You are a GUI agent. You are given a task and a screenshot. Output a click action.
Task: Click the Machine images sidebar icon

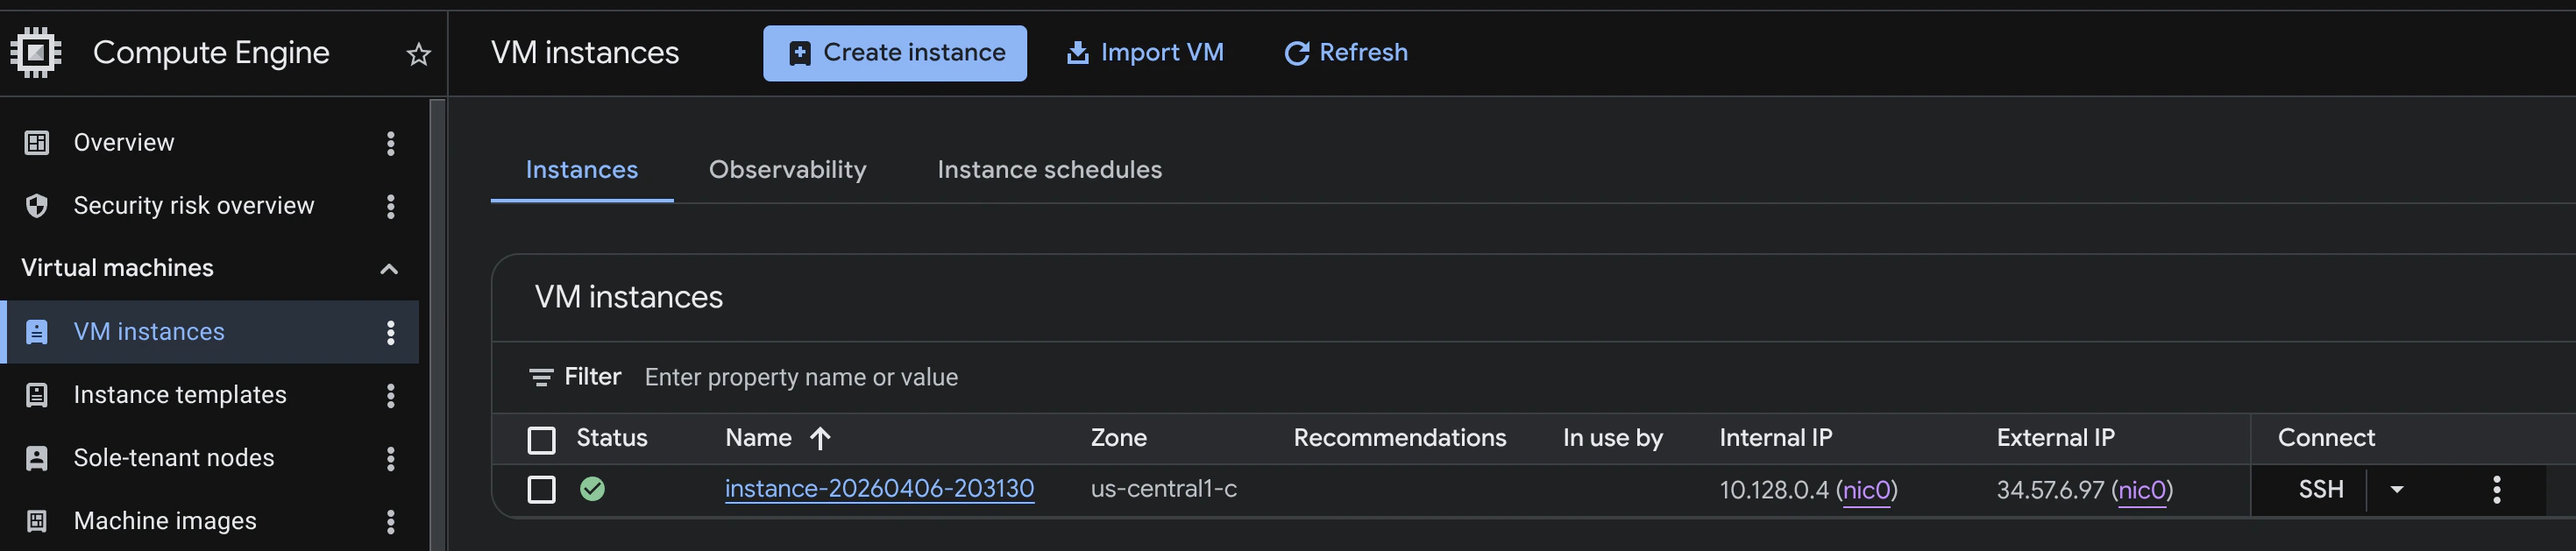[38, 520]
